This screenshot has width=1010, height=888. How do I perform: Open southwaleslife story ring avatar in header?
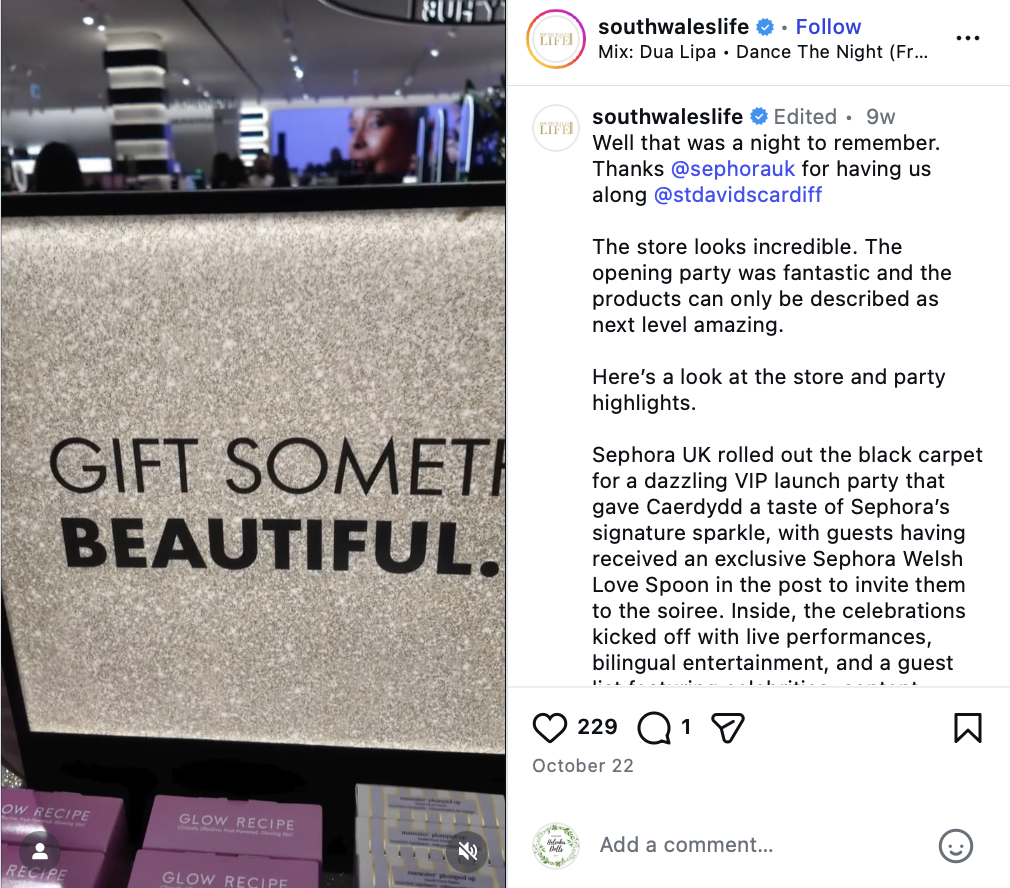(x=556, y=39)
